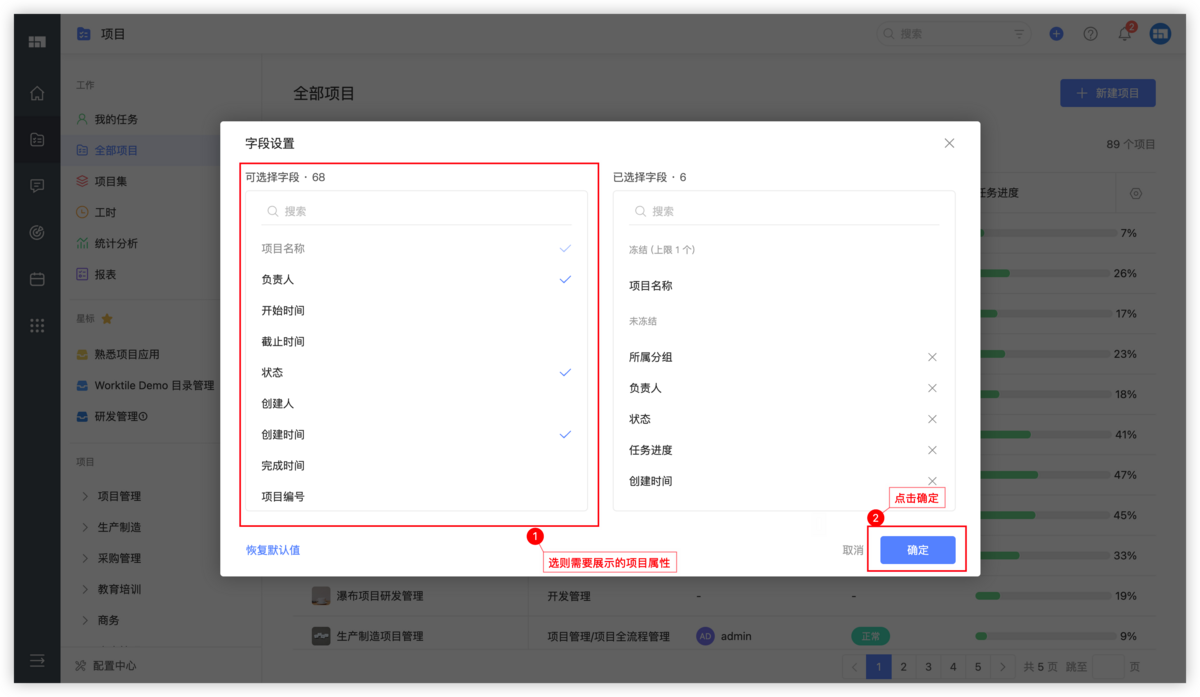This screenshot has height=697, width=1200.
Task: Go to 统计分析 menu item
Action: pos(116,243)
